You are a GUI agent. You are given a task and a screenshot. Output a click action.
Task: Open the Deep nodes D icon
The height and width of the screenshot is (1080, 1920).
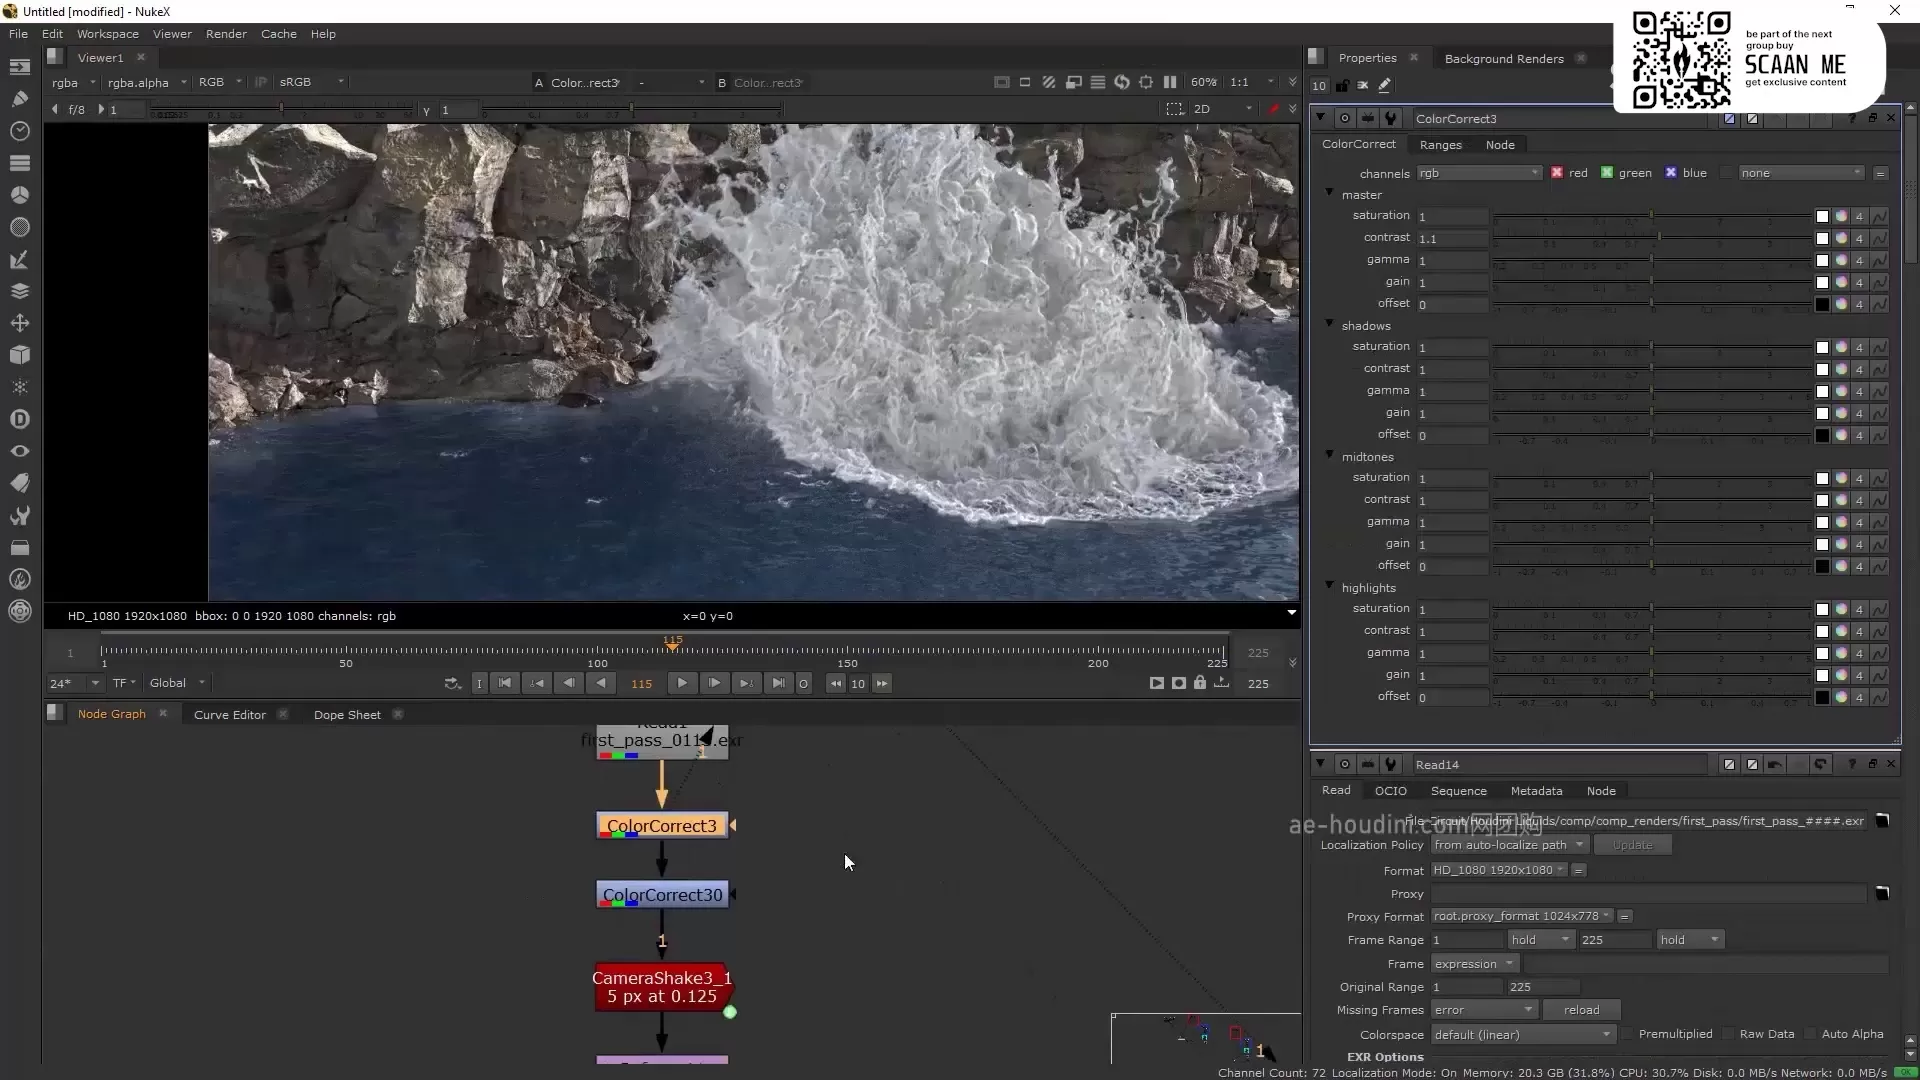click(20, 419)
